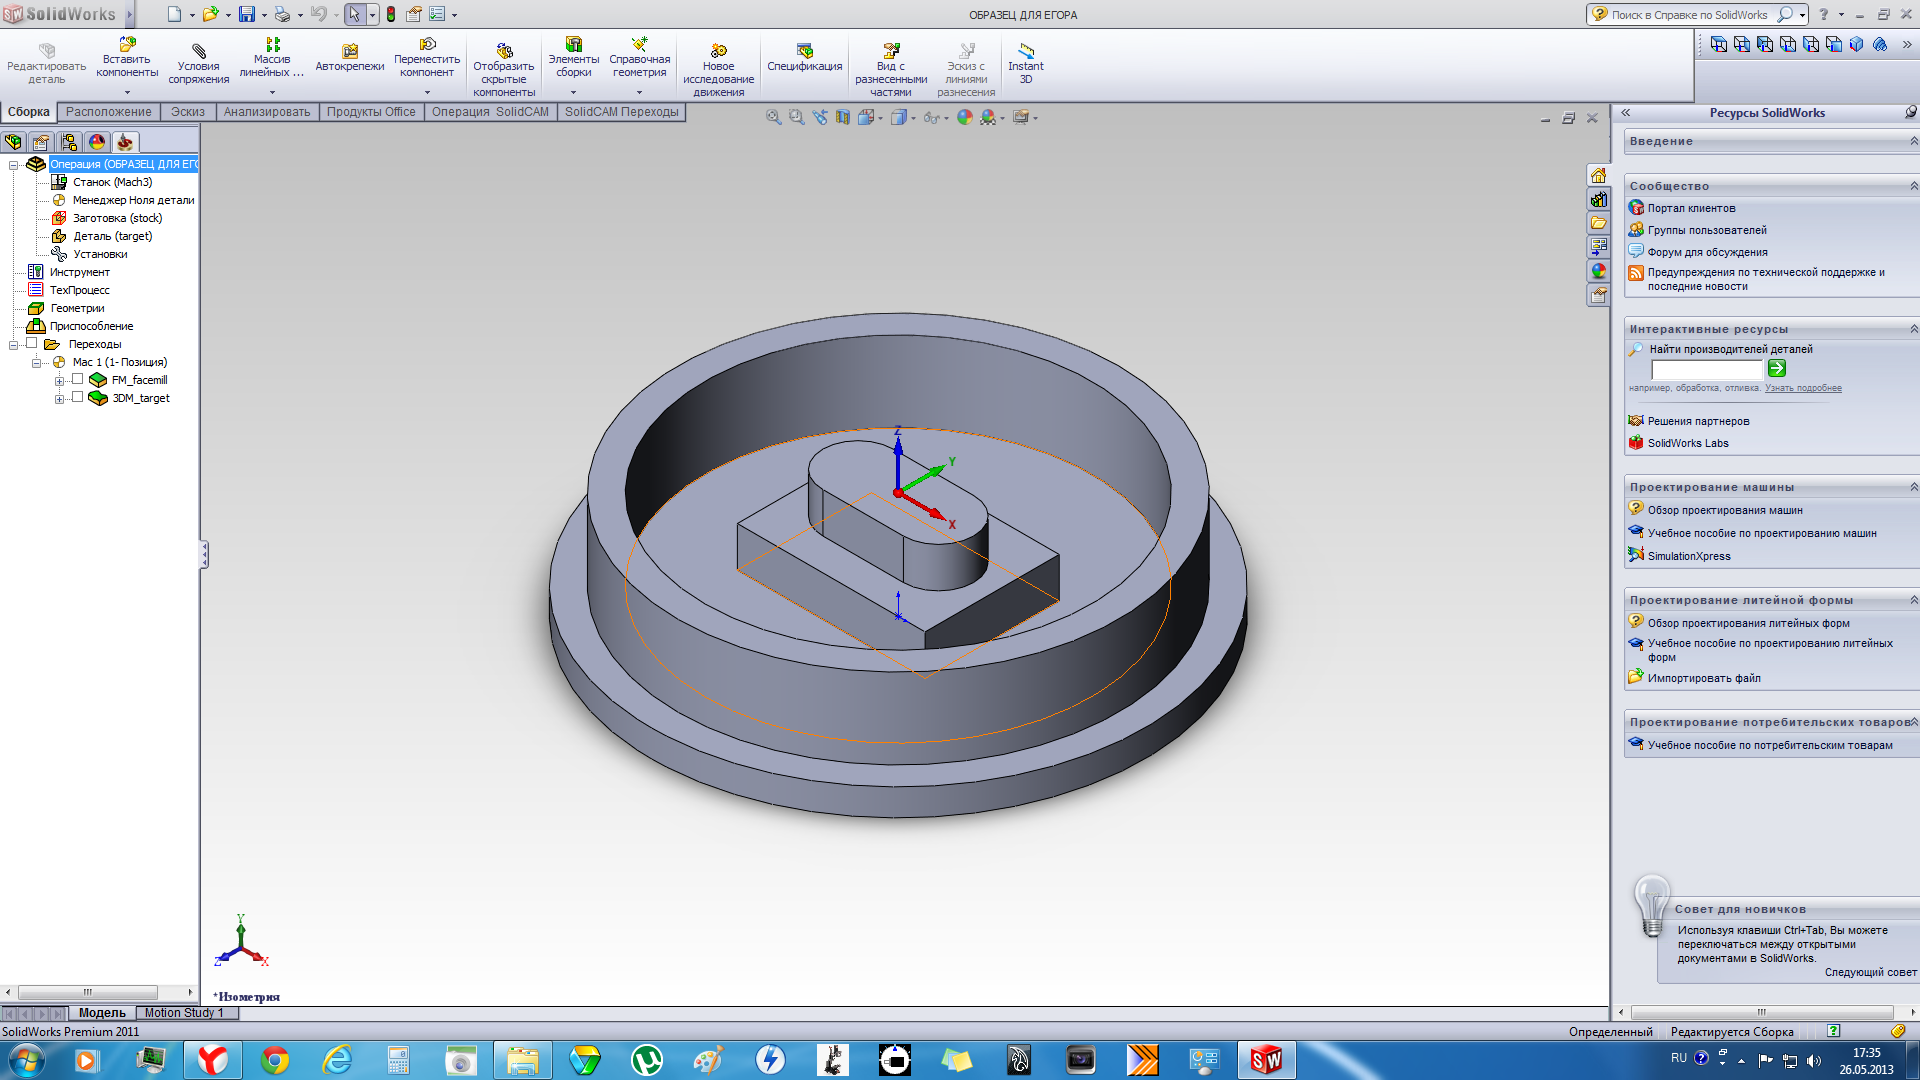Click the appearance color sphere icon in view toolbar

click(x=964, y=118)
